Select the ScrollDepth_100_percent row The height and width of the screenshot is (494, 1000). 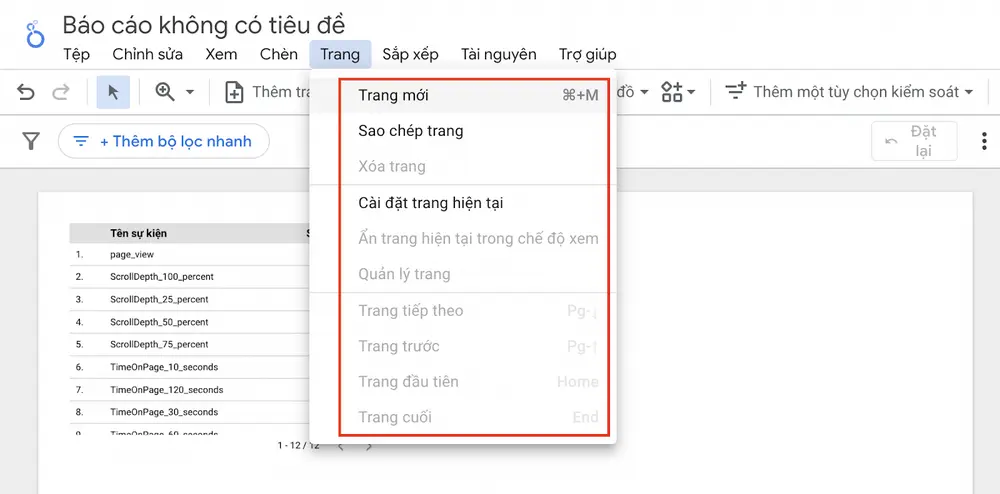click(190, 277)
